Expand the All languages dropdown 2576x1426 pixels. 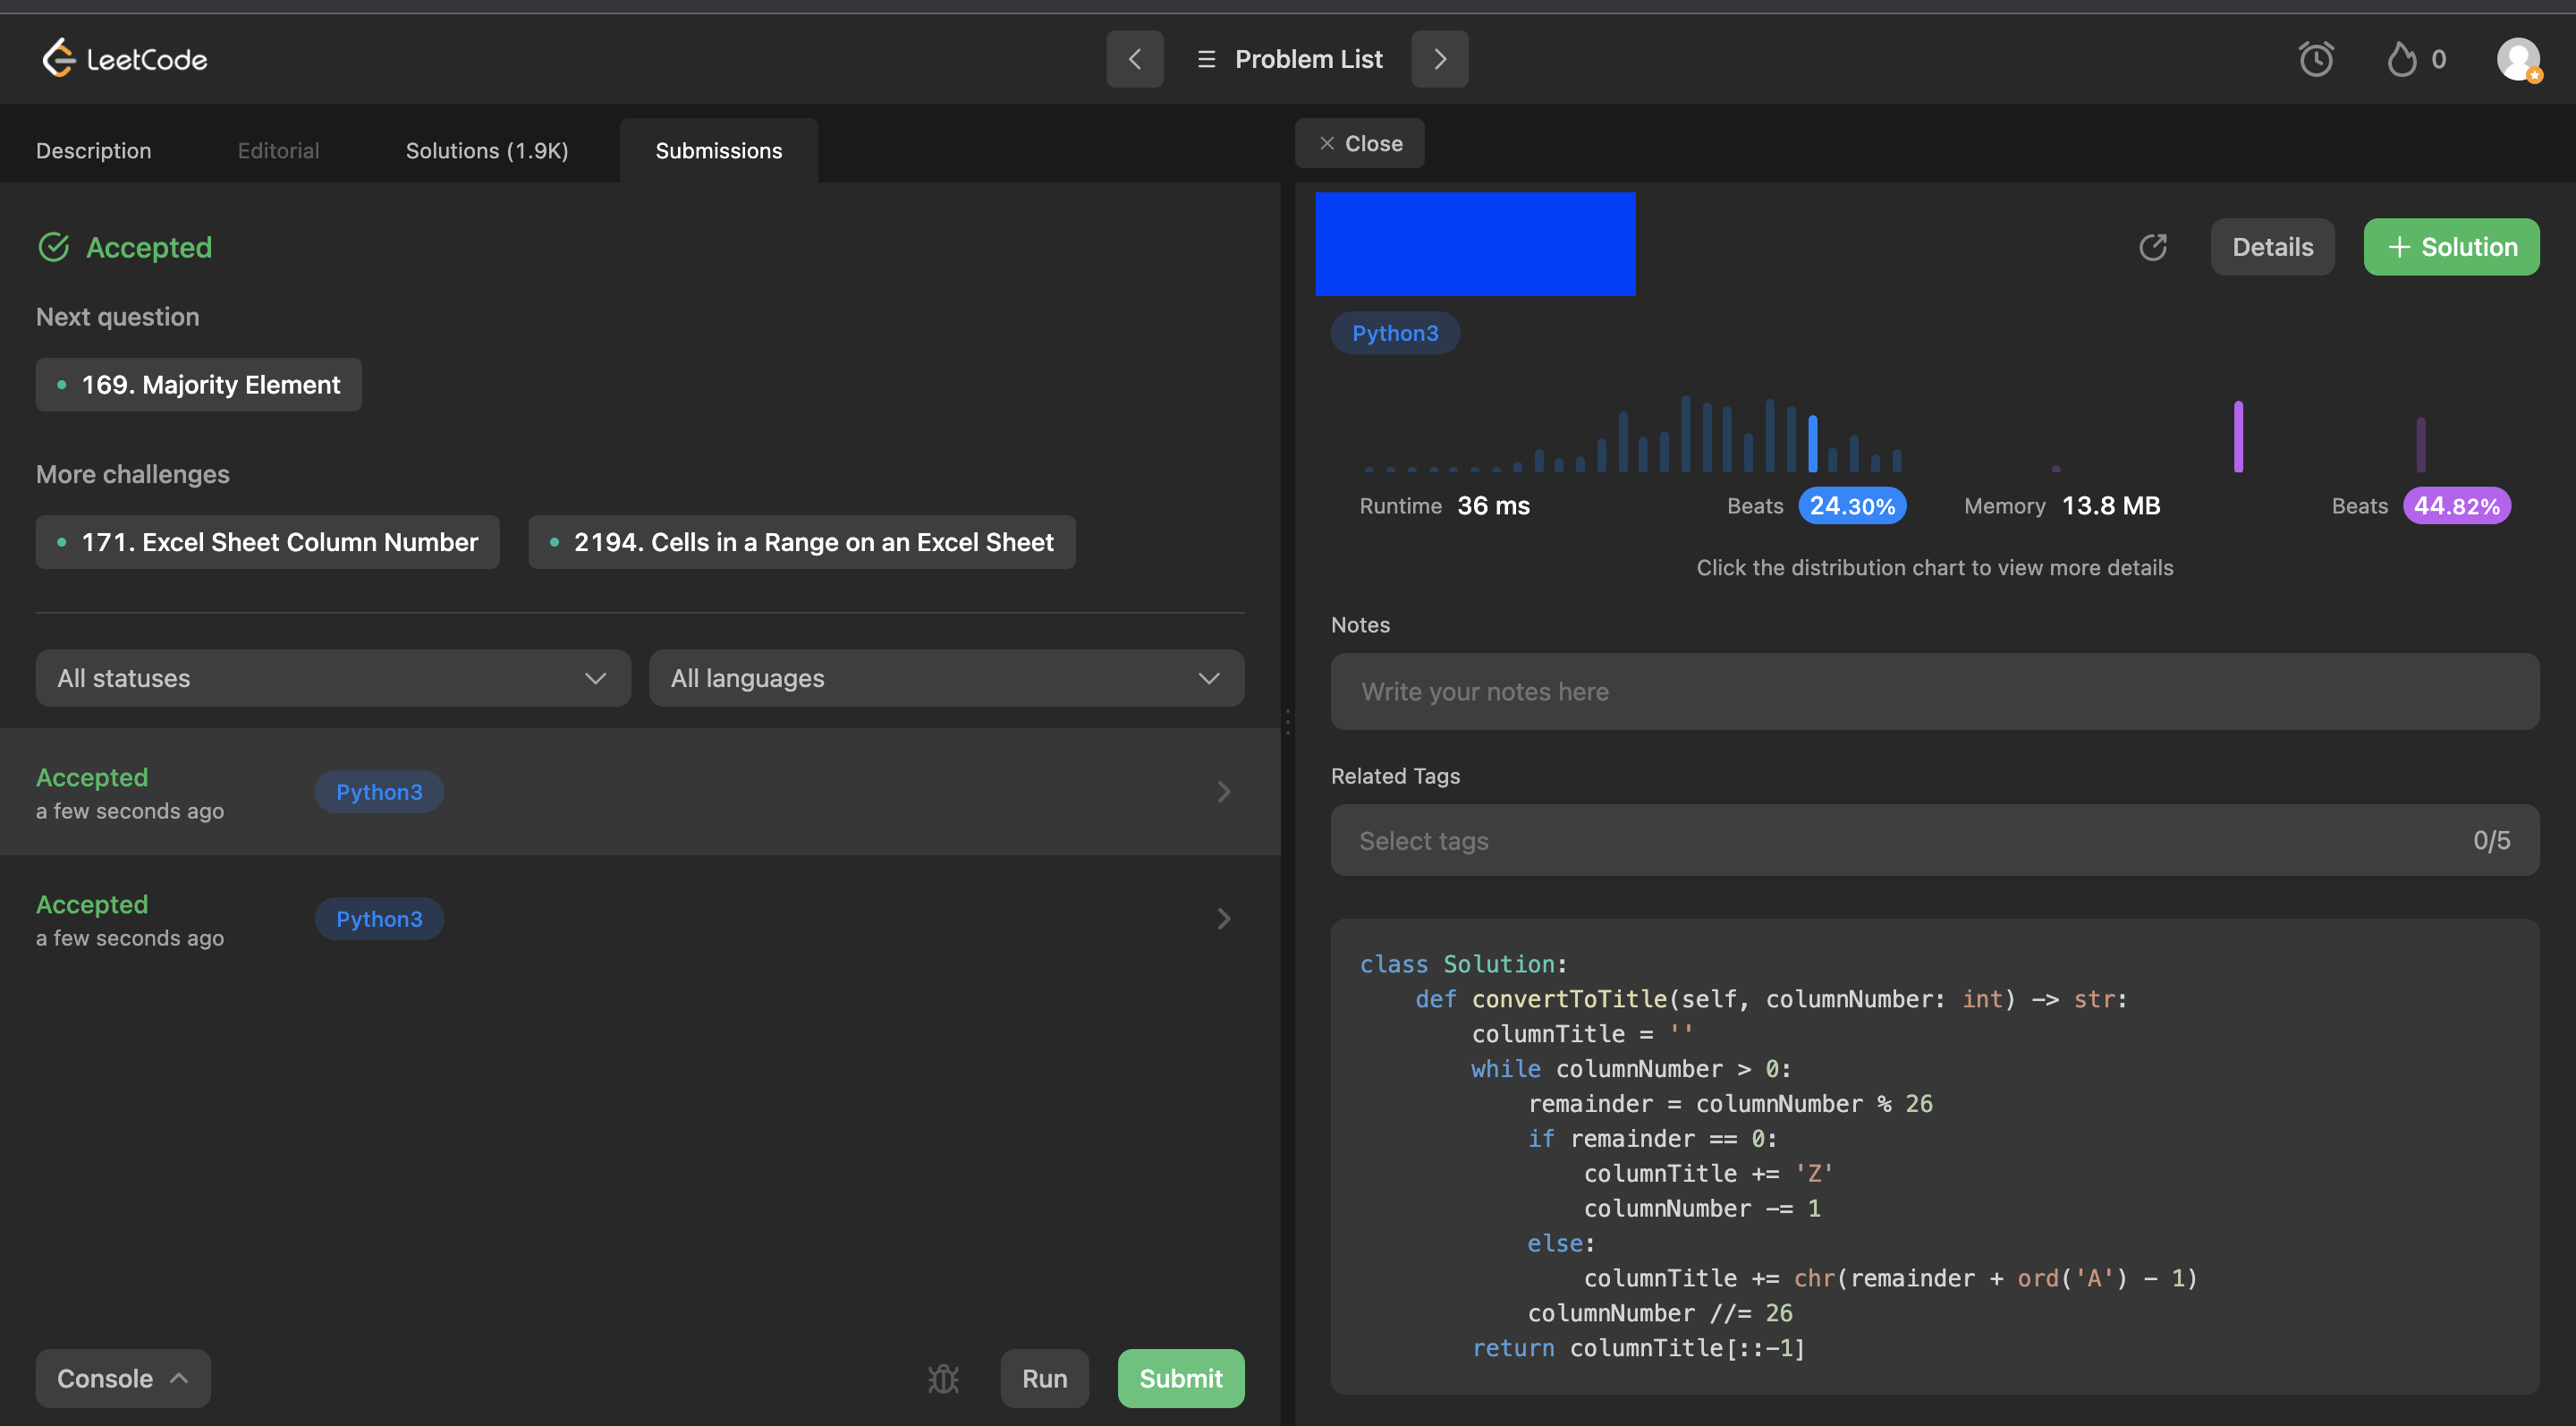(x=946, y=678)
